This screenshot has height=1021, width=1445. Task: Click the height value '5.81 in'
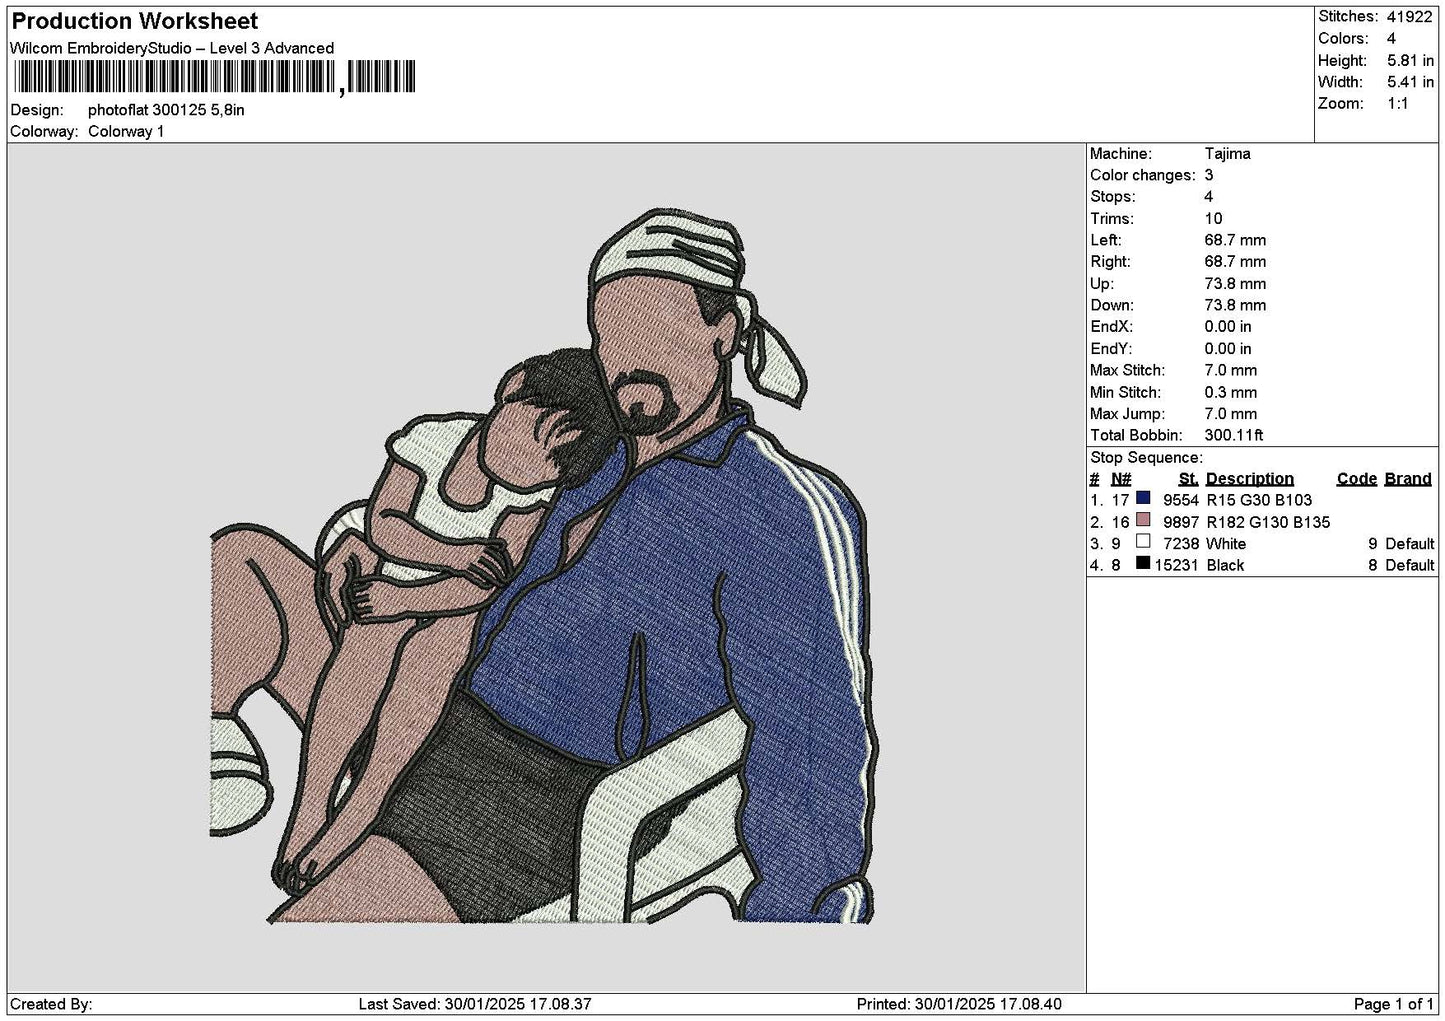1410,61
